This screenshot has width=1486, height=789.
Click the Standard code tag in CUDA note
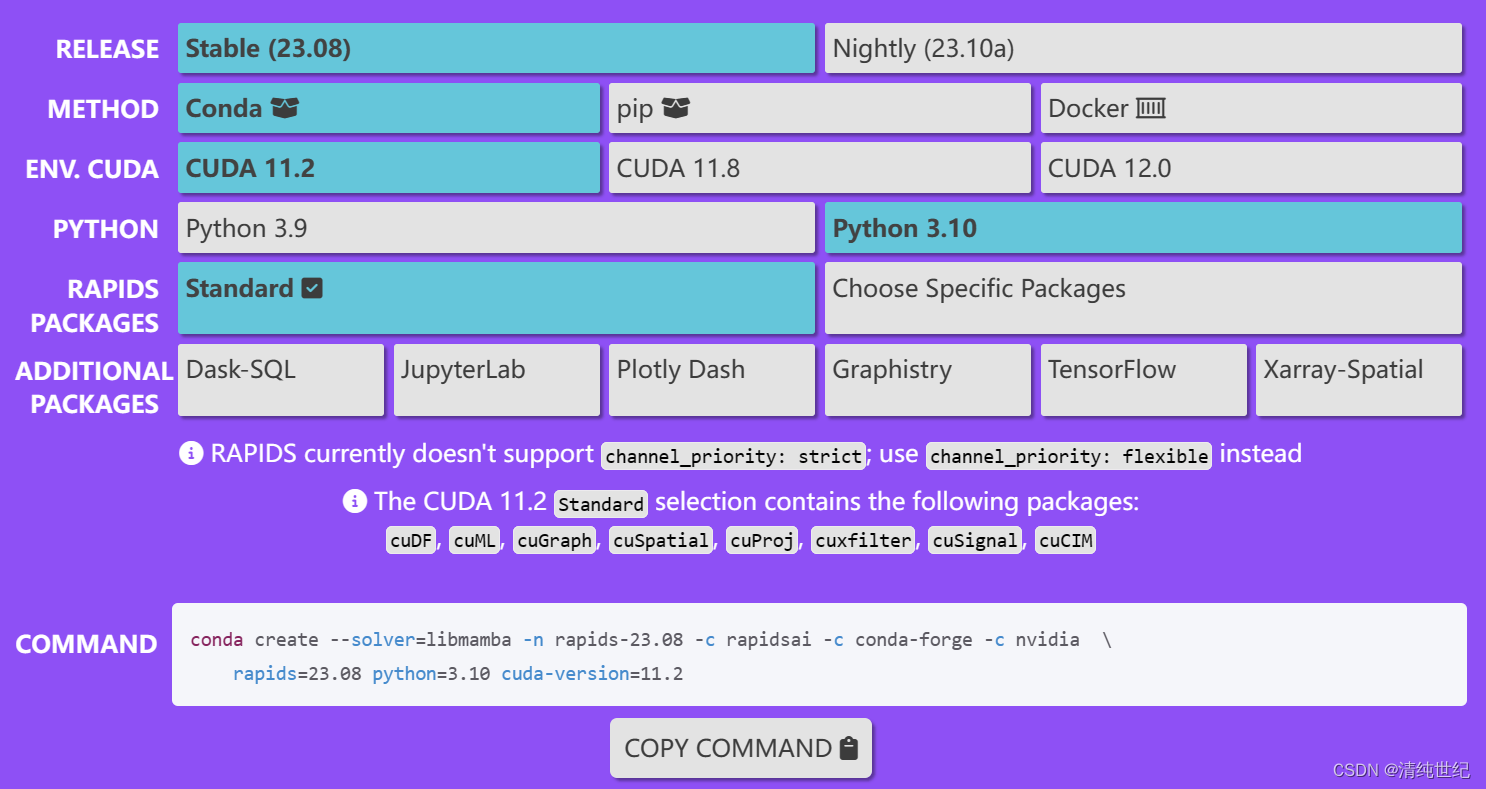click(x=601, y=504)
